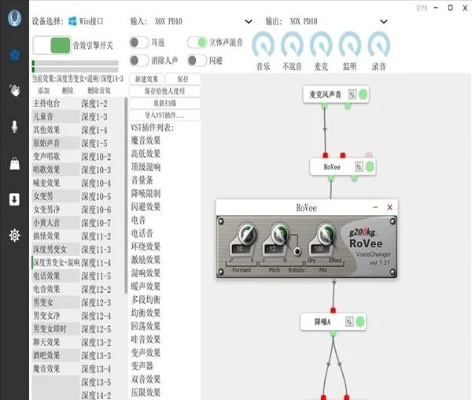Open the clapping hands sidebar section

point(14,90)
